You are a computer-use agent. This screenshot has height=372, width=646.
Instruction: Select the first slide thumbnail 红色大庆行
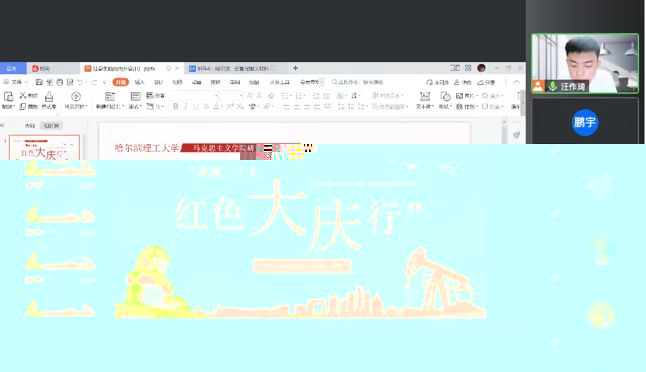pyautogui.click(x=44, y=147)
